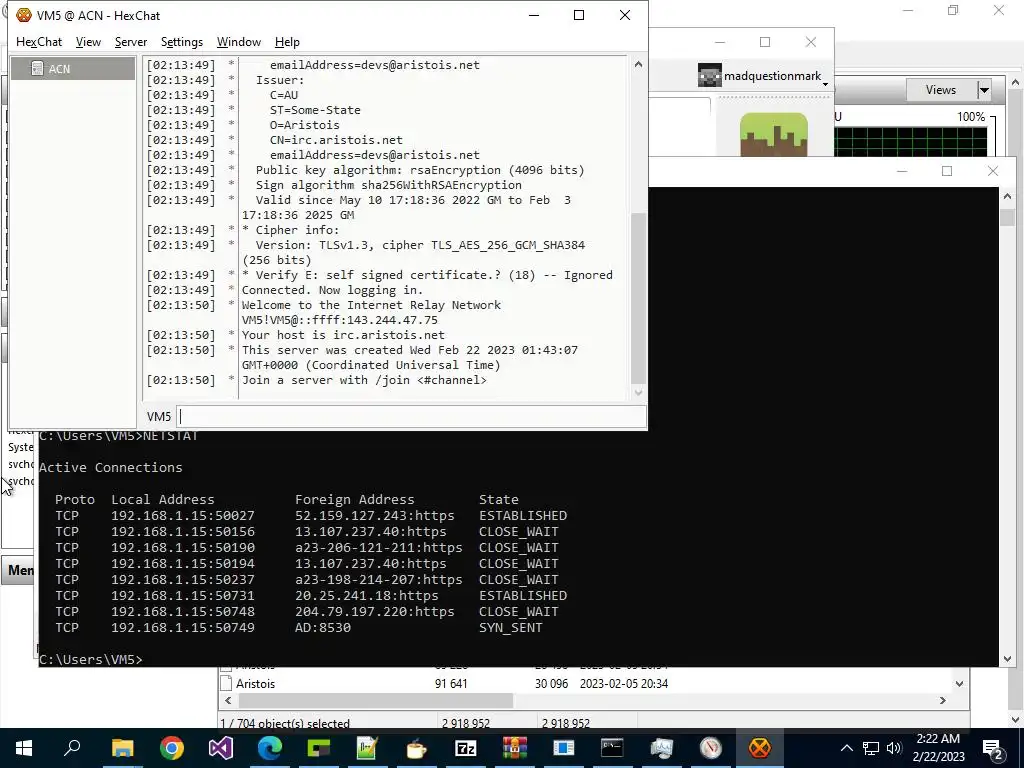Screen dimensions: 1024x768
Task: Open the green-black taskbar app icon
Action: (x=319, y=748)
